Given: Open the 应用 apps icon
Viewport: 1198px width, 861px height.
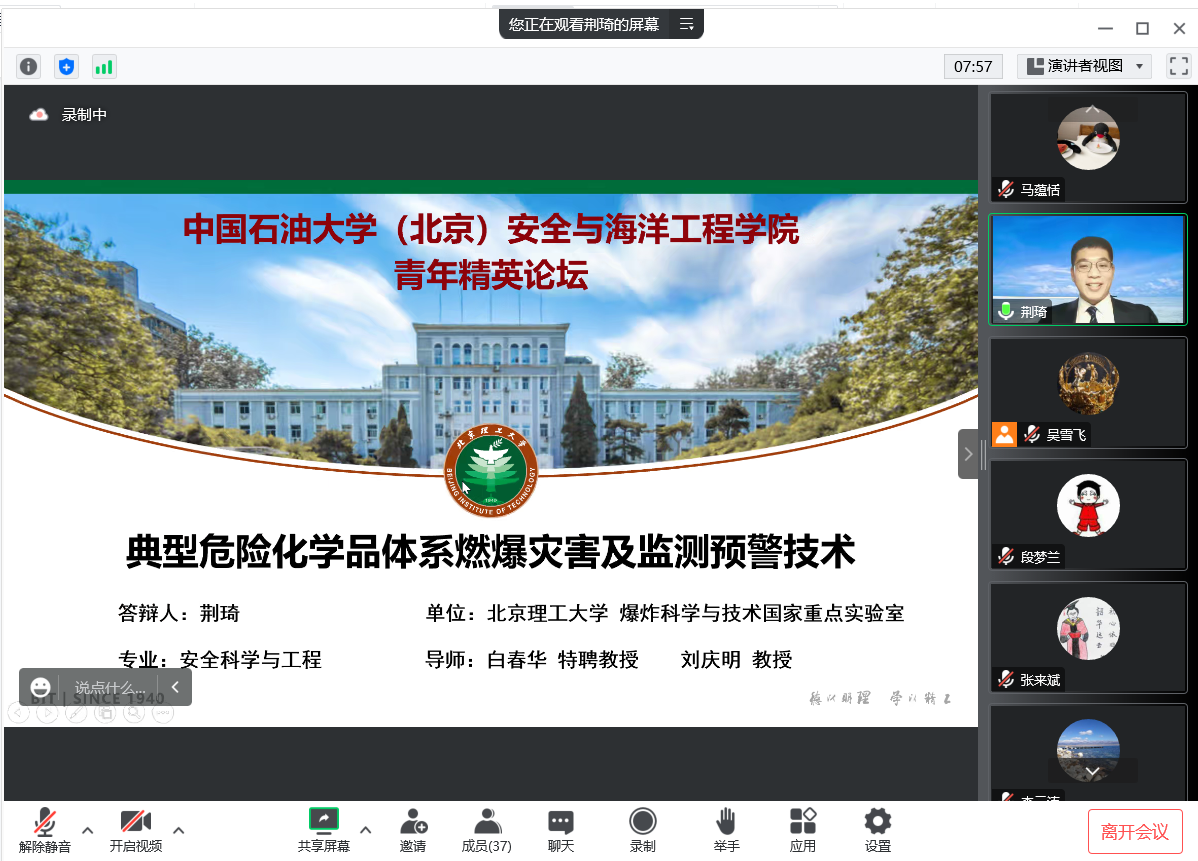Looking at the screenshot, I should coord(803,831).
